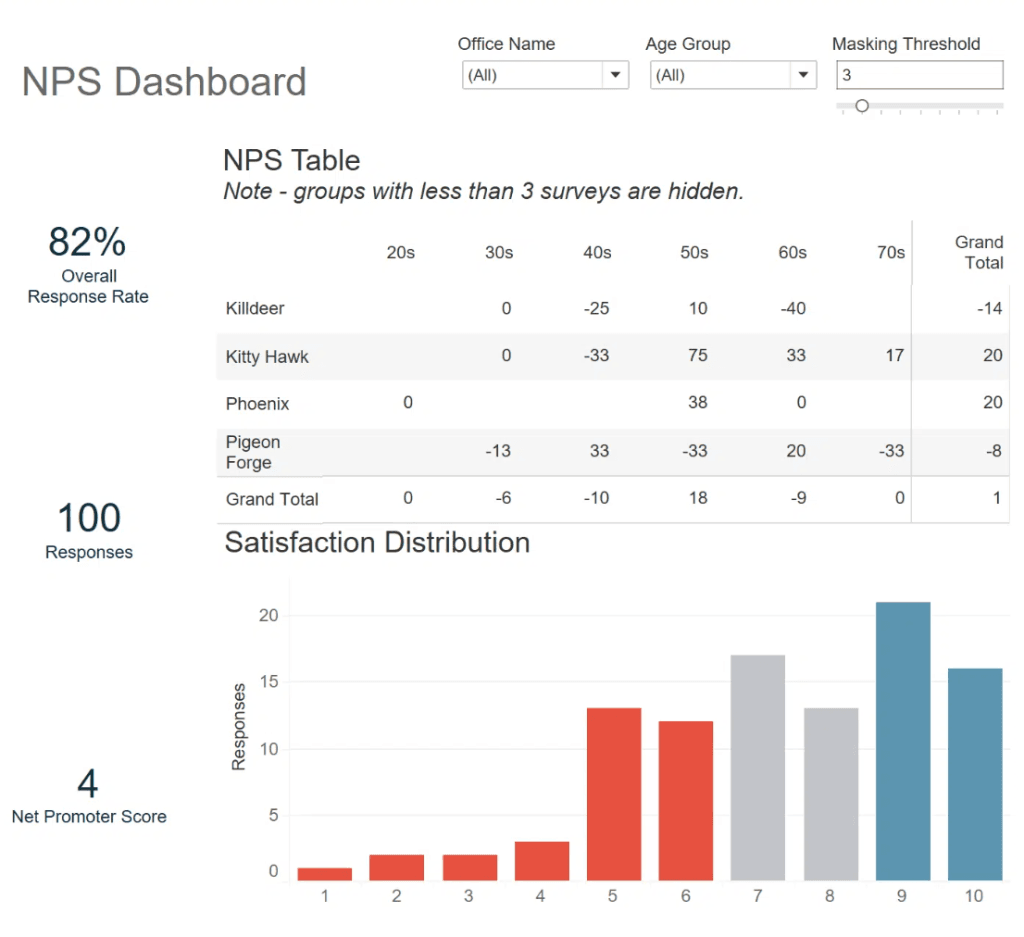Image resolution: width=1024 pixels, height=937 pixels.
Task: Select the Kitty Hawk row label
Action: coord(267,357)
